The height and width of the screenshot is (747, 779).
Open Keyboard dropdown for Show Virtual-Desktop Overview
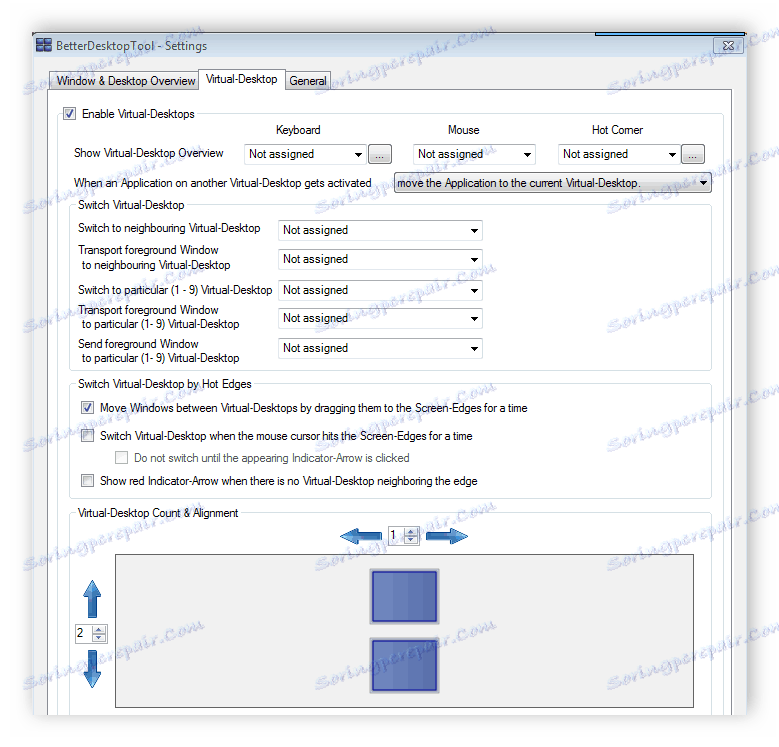[x=305, y=154]
